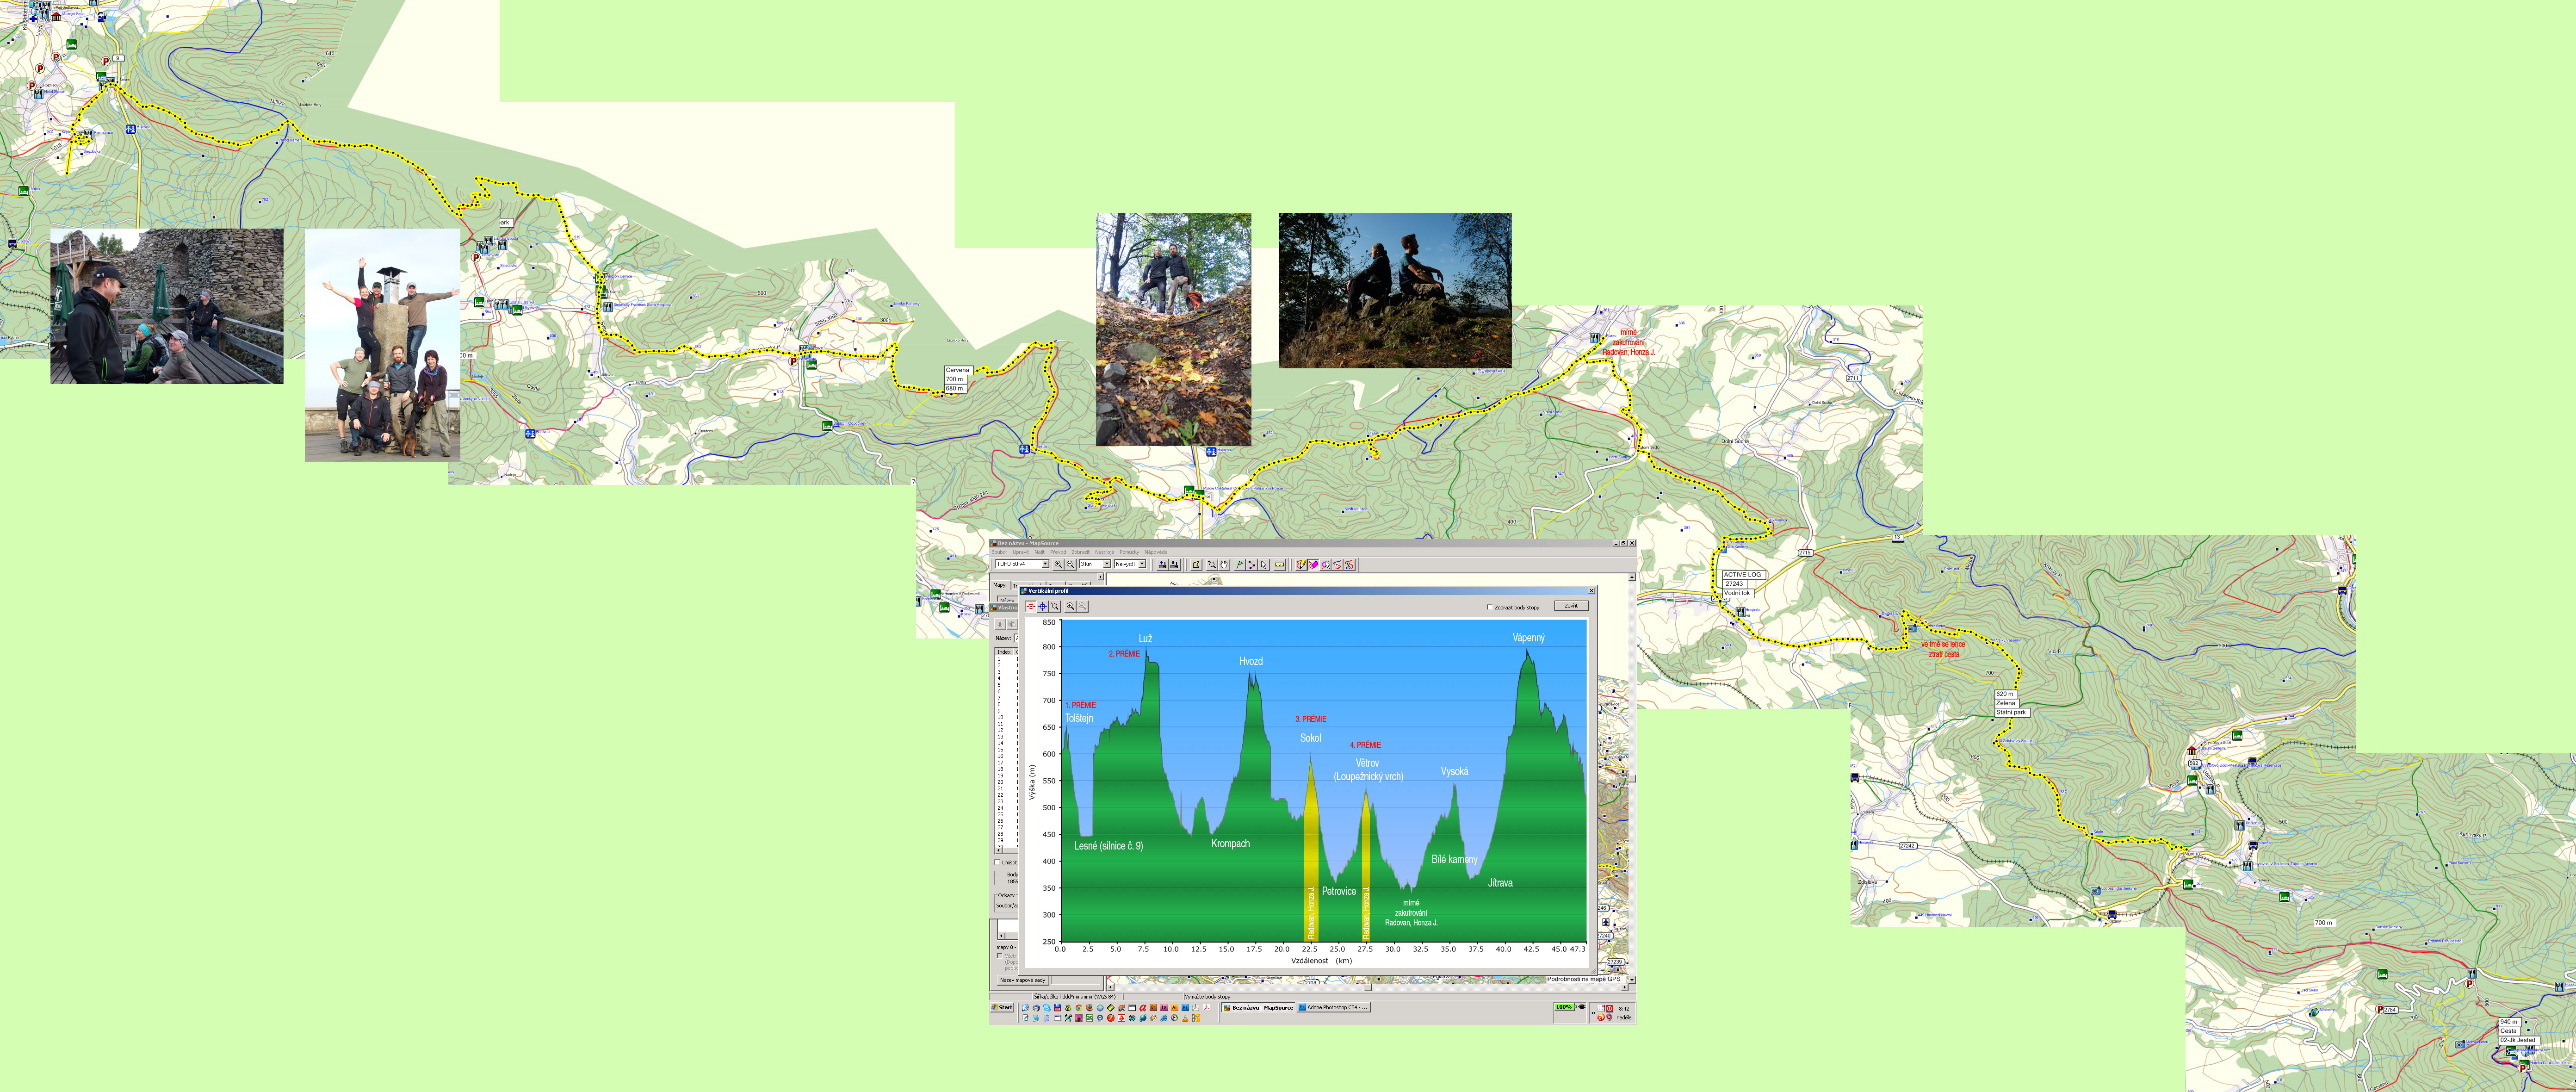Open the Soubor menu

pos(1000,552)
